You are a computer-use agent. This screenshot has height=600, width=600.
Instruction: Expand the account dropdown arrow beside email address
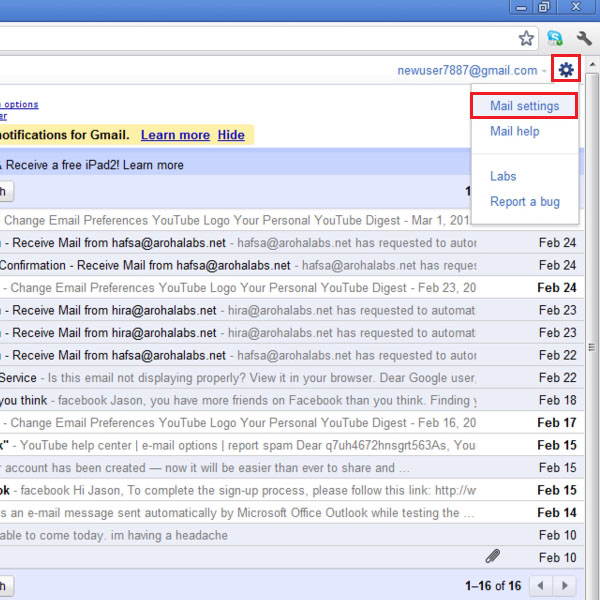[x=543, y=70]
